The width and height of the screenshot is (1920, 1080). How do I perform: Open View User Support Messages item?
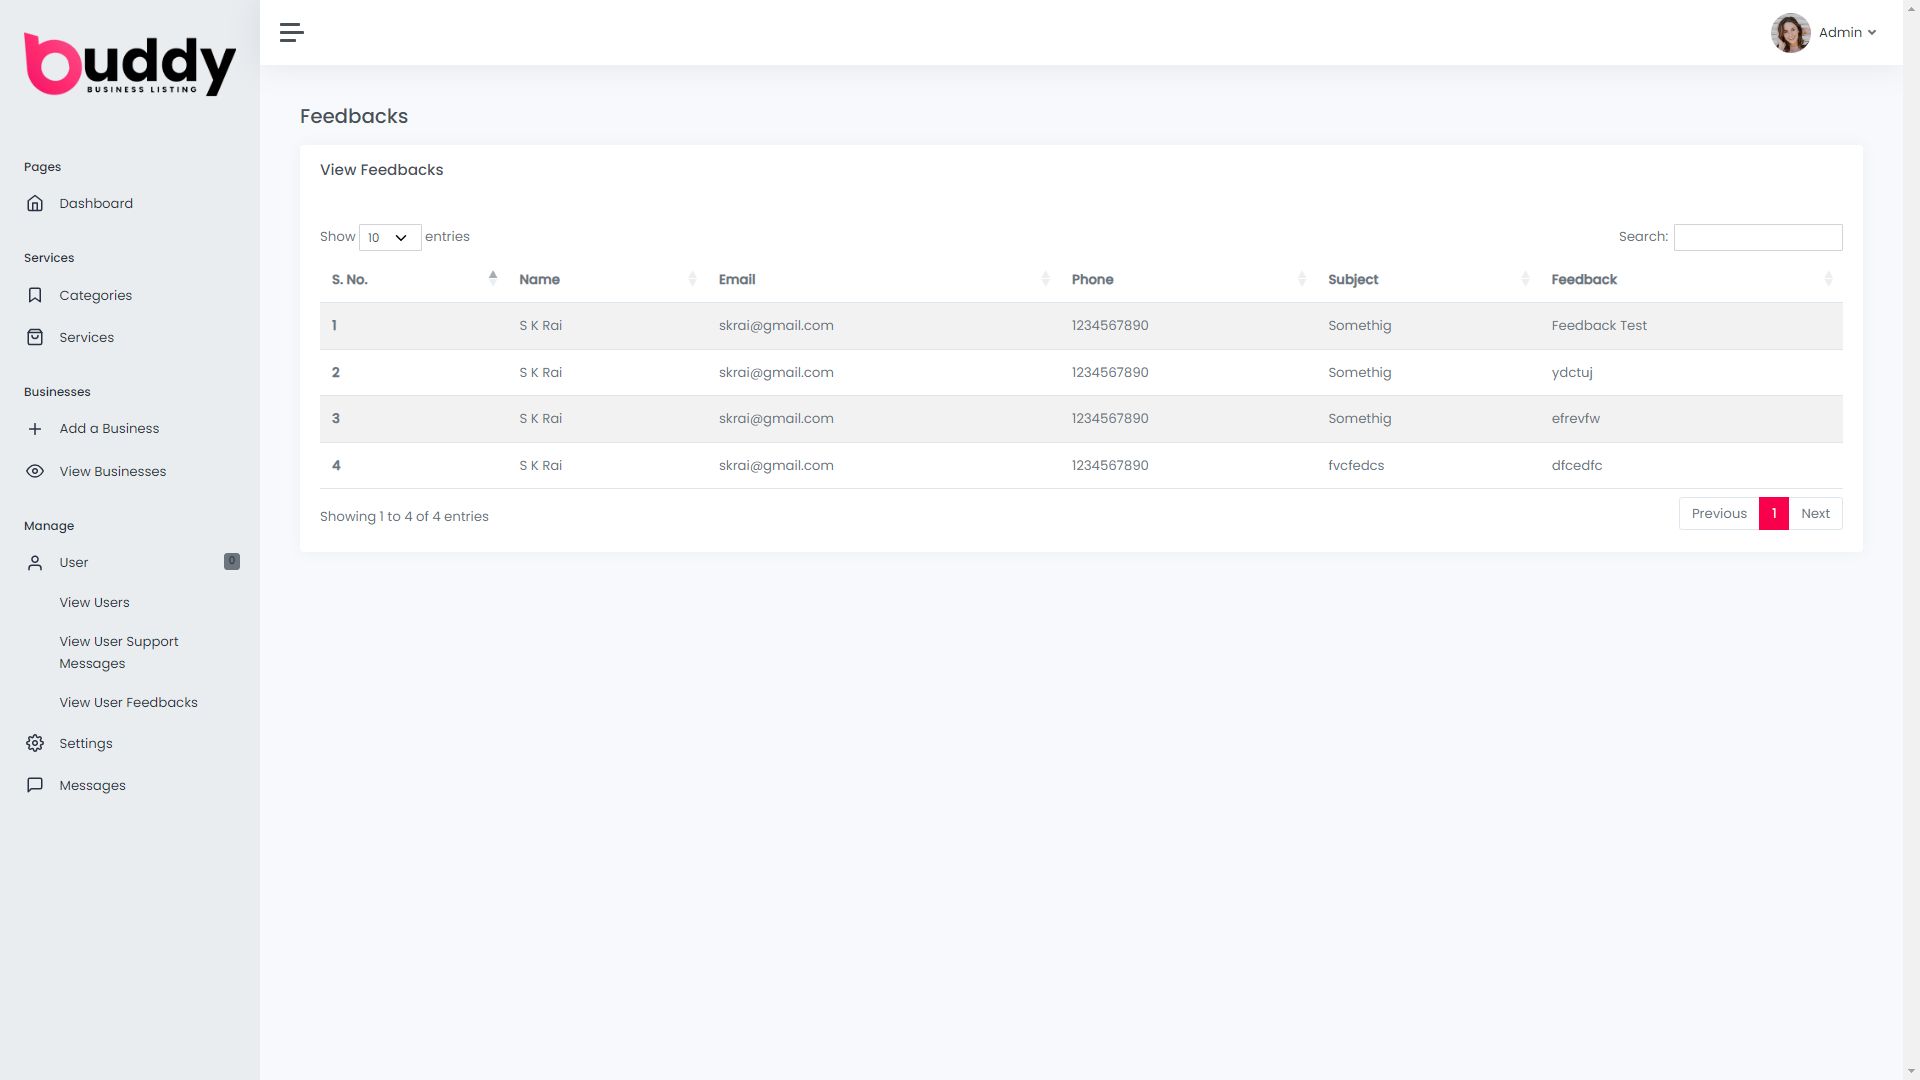[118, 652]
